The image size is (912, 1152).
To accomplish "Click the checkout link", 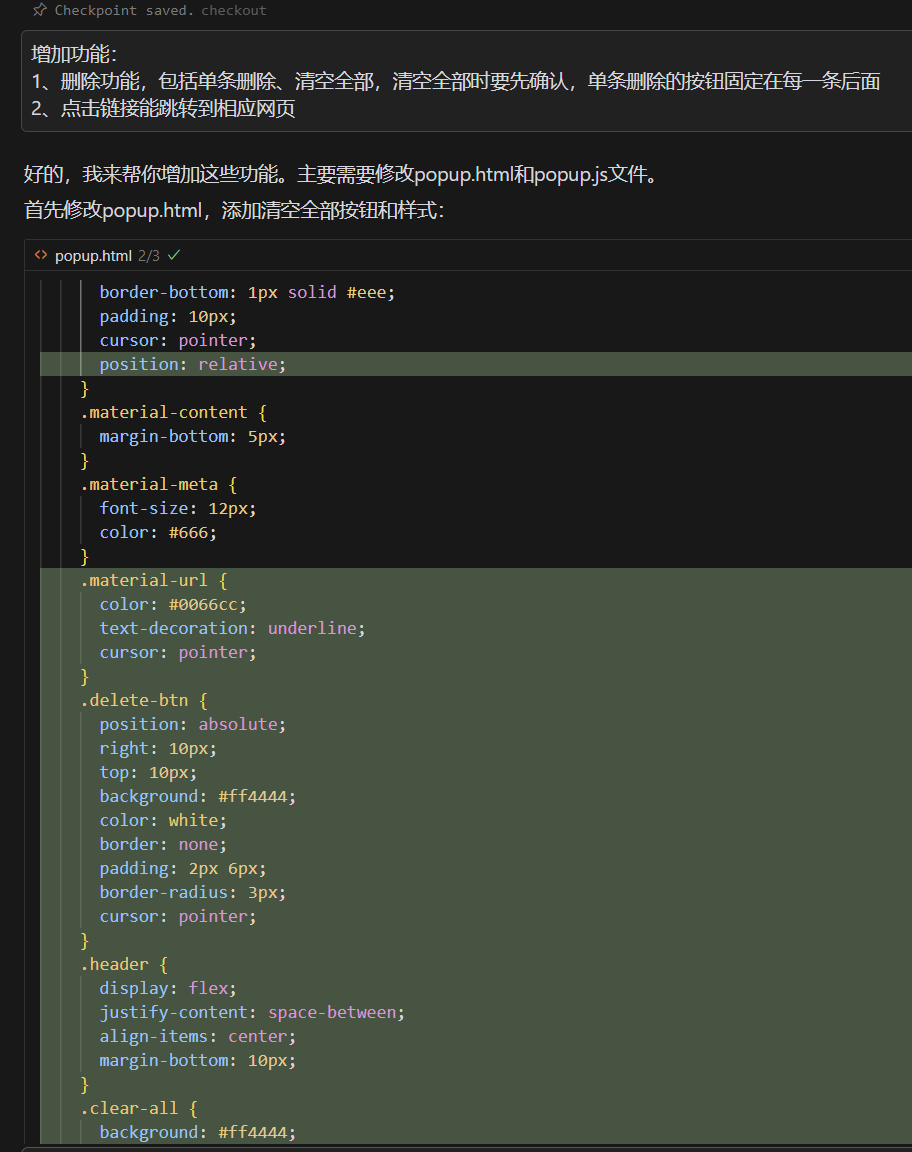I will point(234,10).
